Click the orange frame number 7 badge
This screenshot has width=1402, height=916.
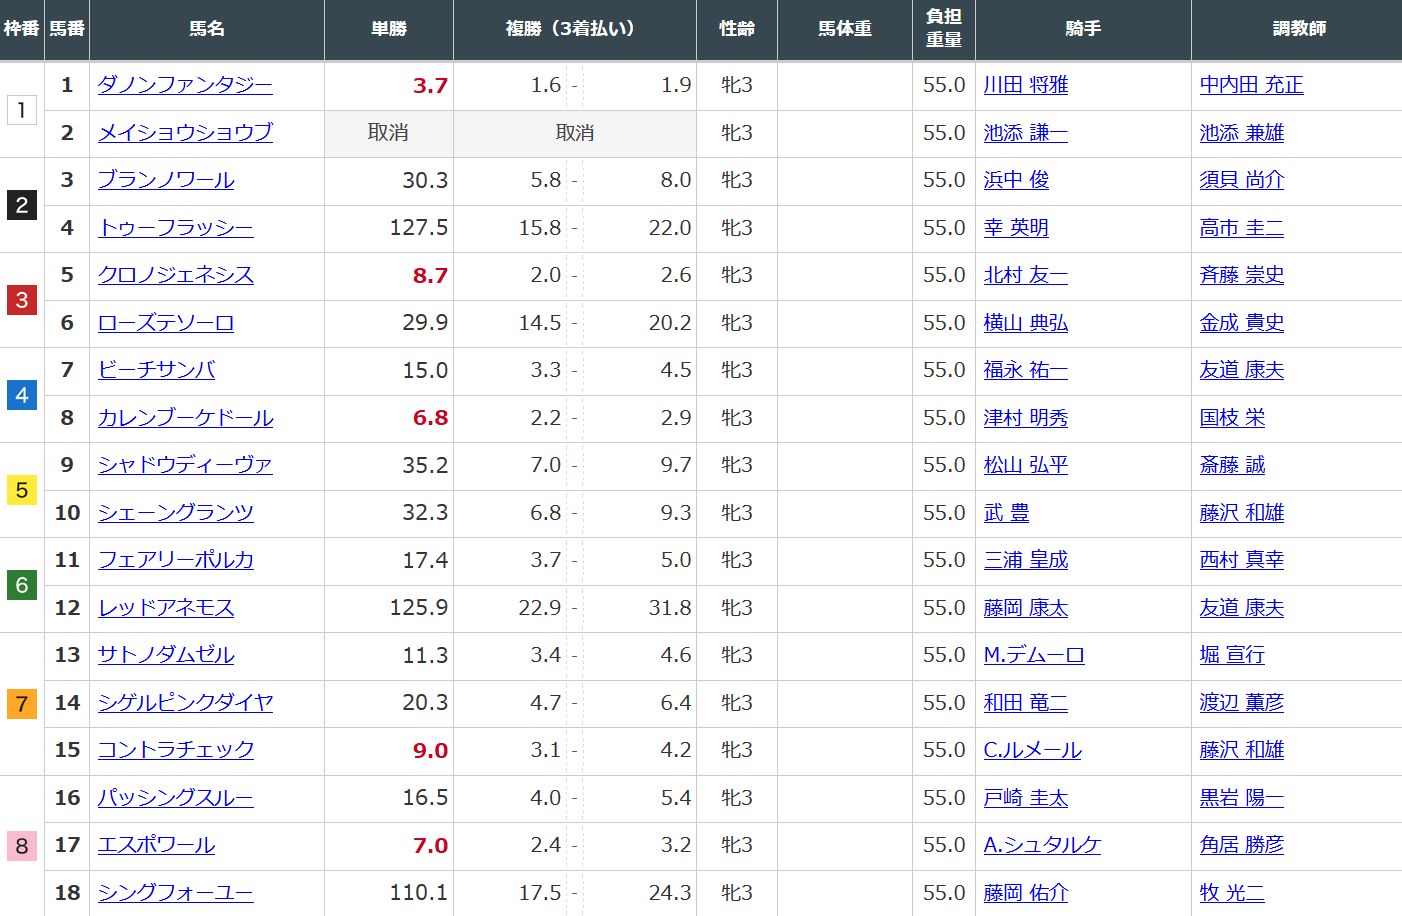22,704
